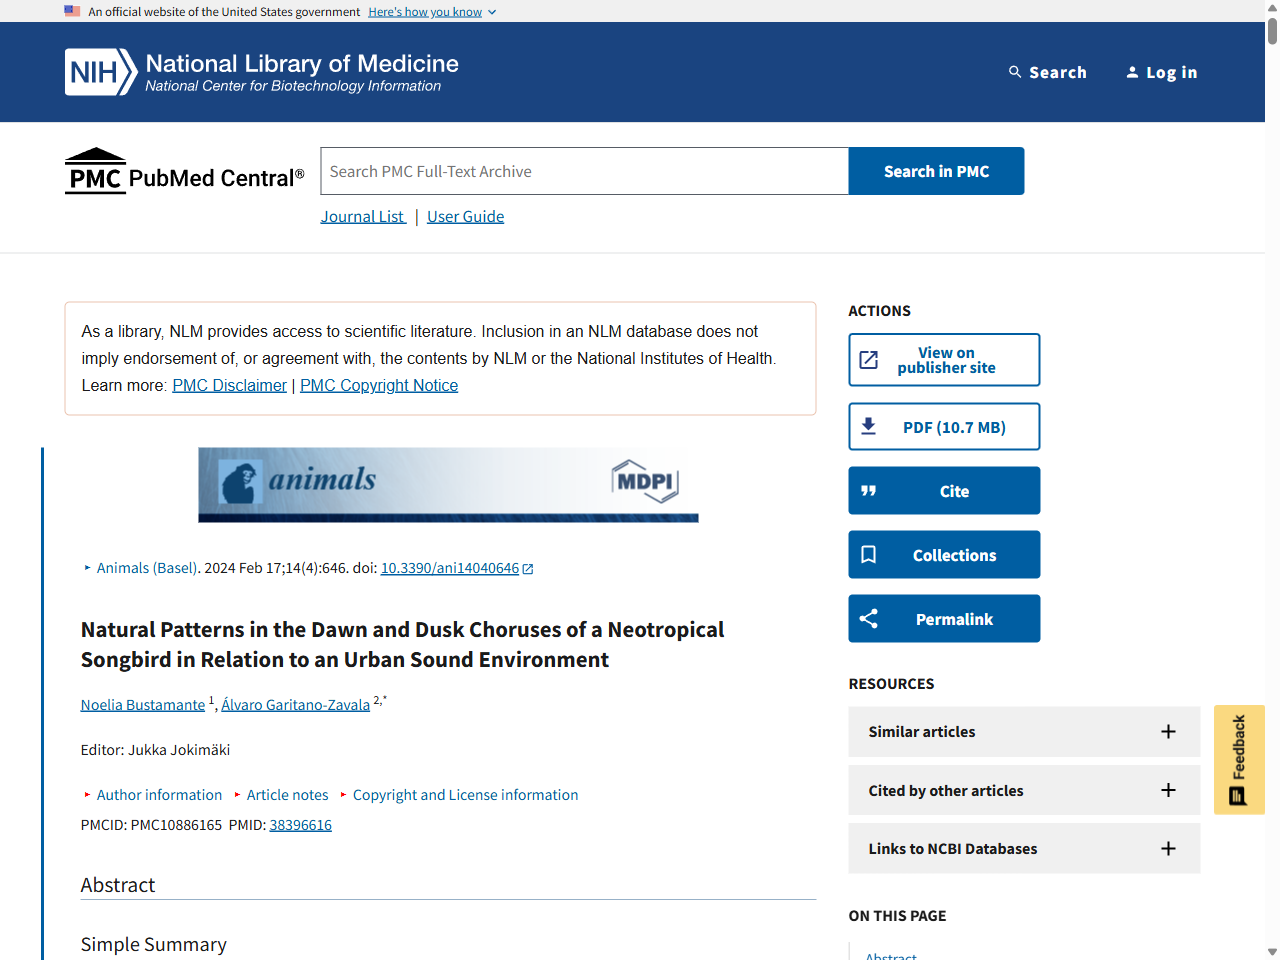1280x960 pixels.
Task: Click the NIH logo icon
Action: click(x=100, y=72)
